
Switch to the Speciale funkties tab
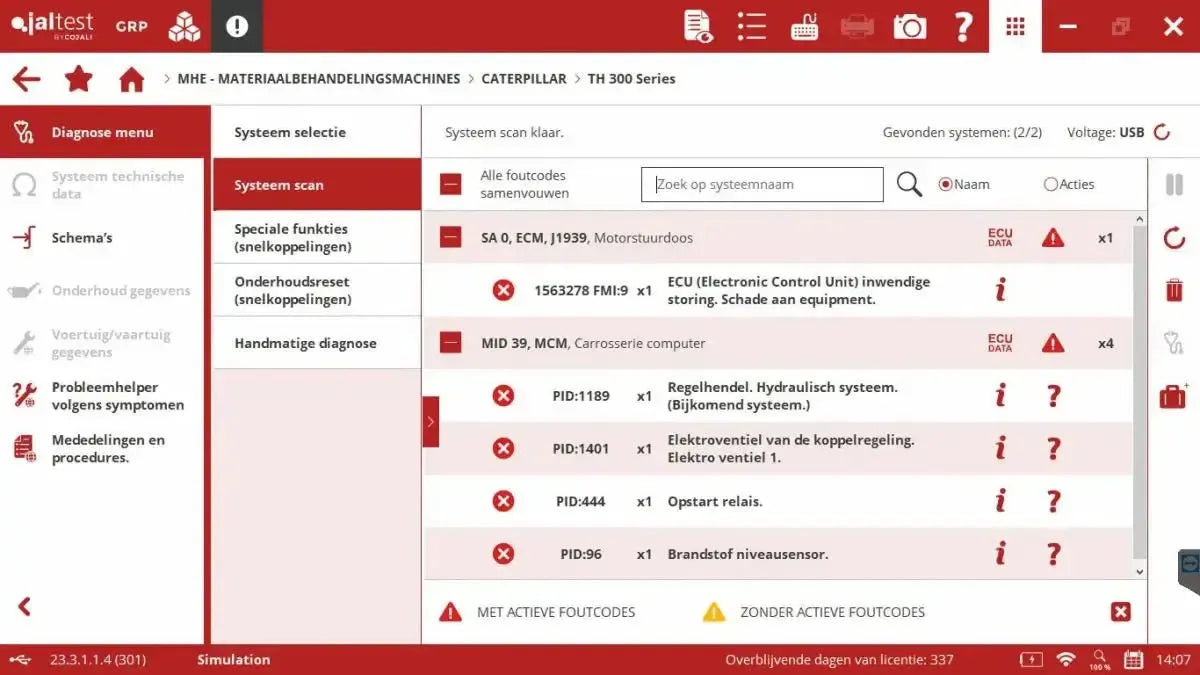point(316,237)
